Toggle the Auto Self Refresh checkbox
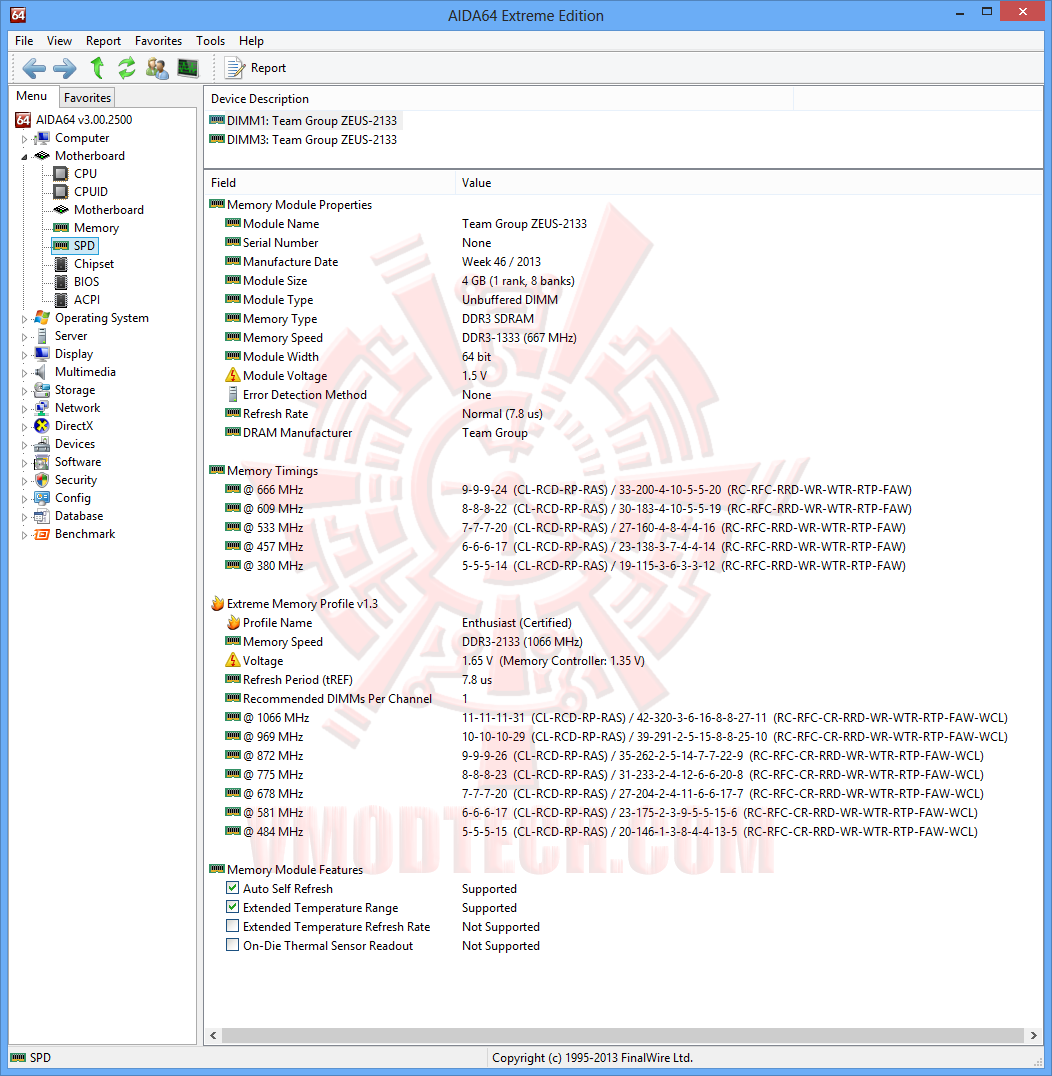 pos(233,887)
